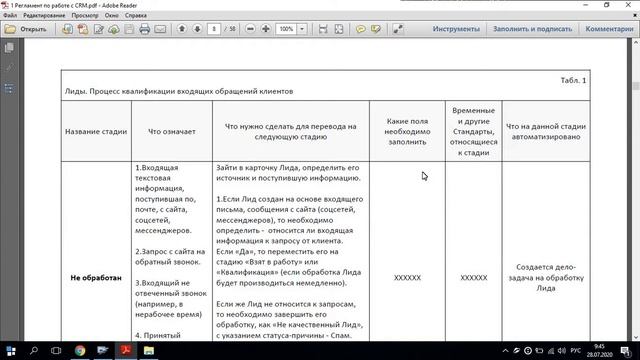This screenshot has width=640, height=360.
Task: Open the Windows Start menu
Action: click(x=11, y=351)
